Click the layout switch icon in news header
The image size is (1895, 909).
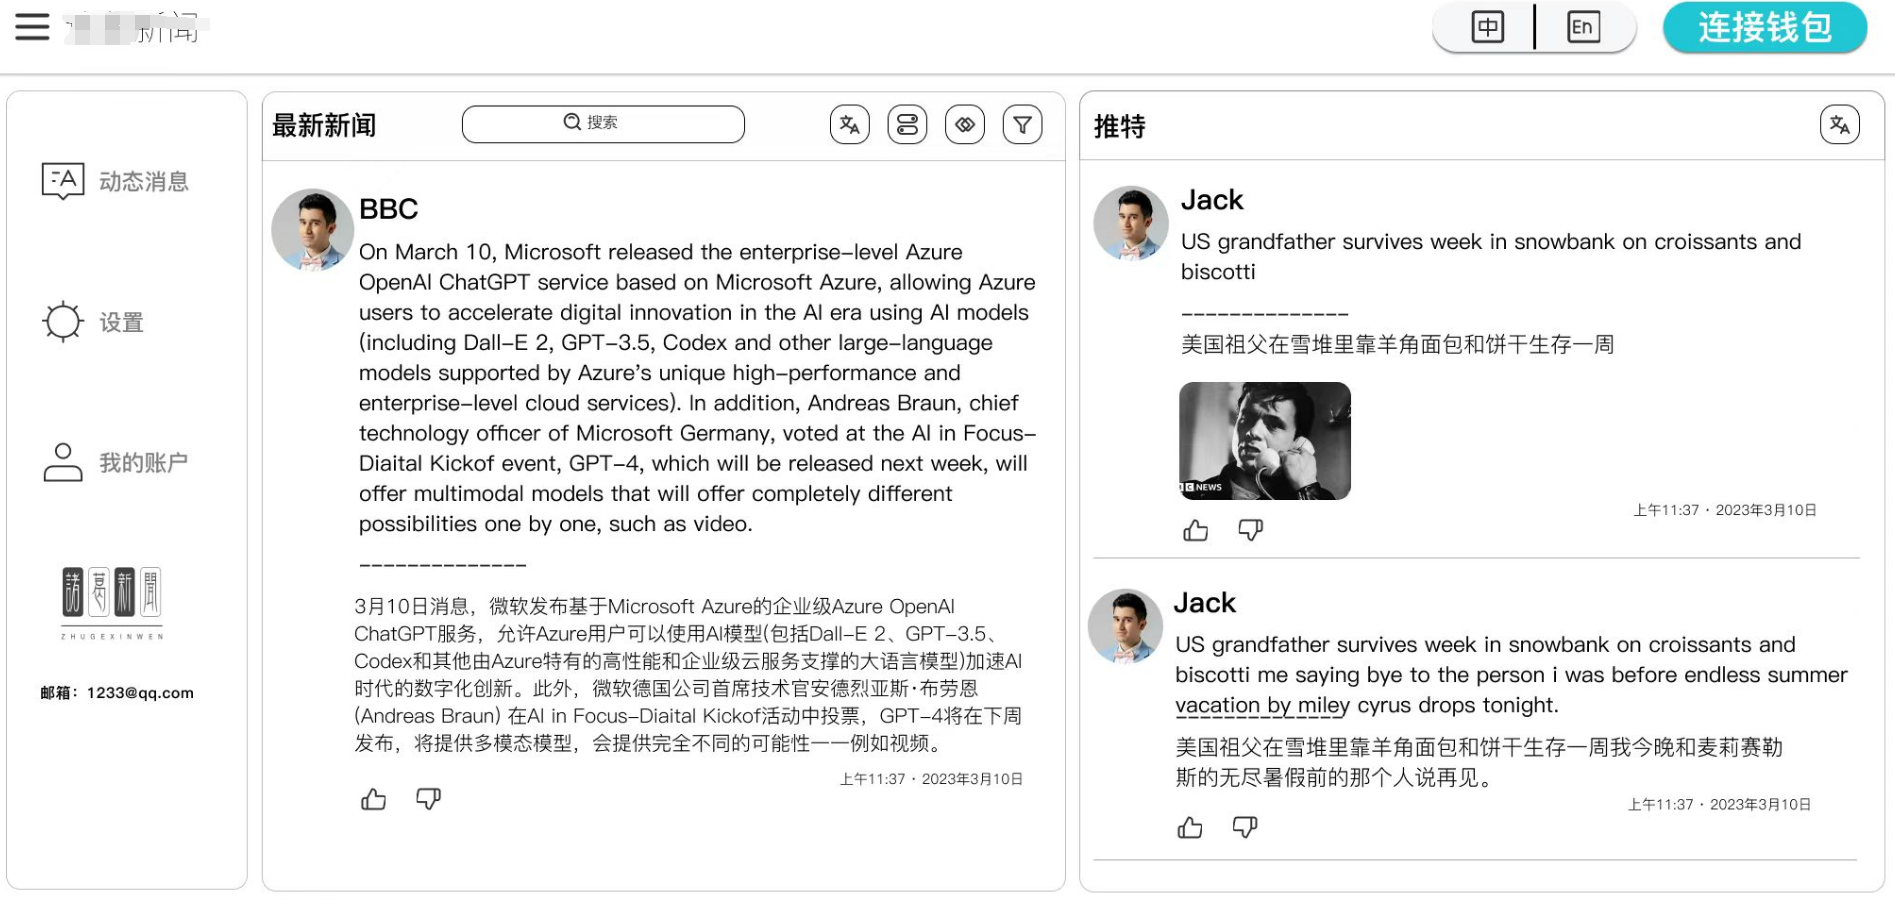[x=907, y=125]
